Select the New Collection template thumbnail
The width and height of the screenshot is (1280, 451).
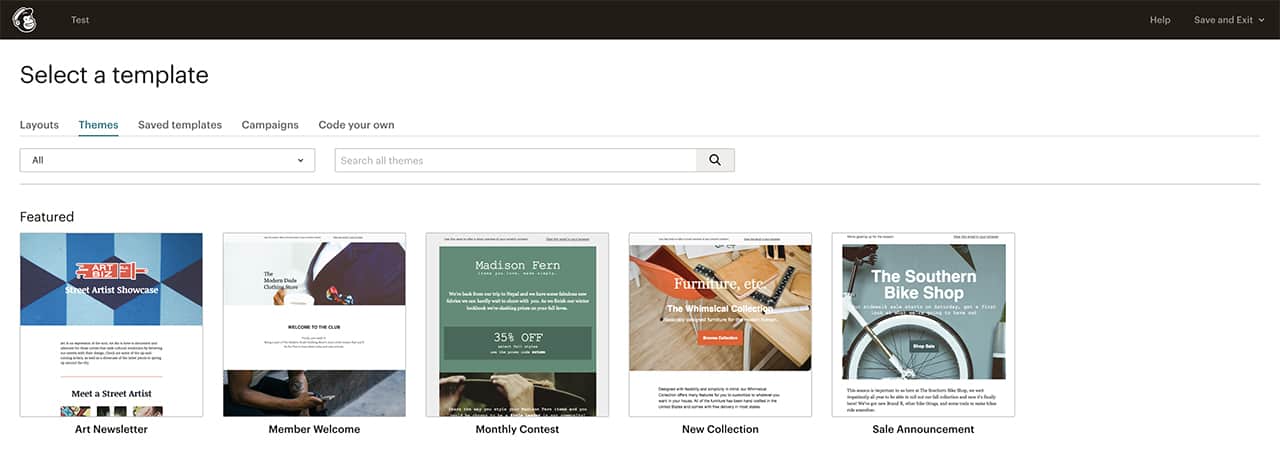point(720,324)
